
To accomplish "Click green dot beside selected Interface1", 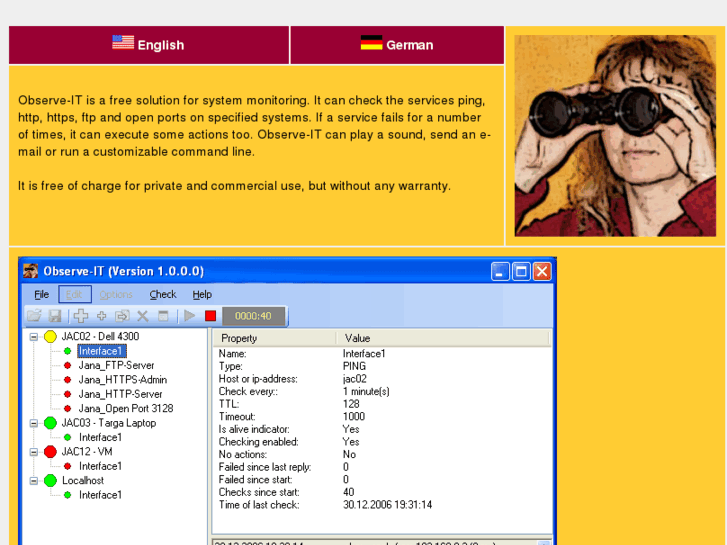I will pos(67,351).
